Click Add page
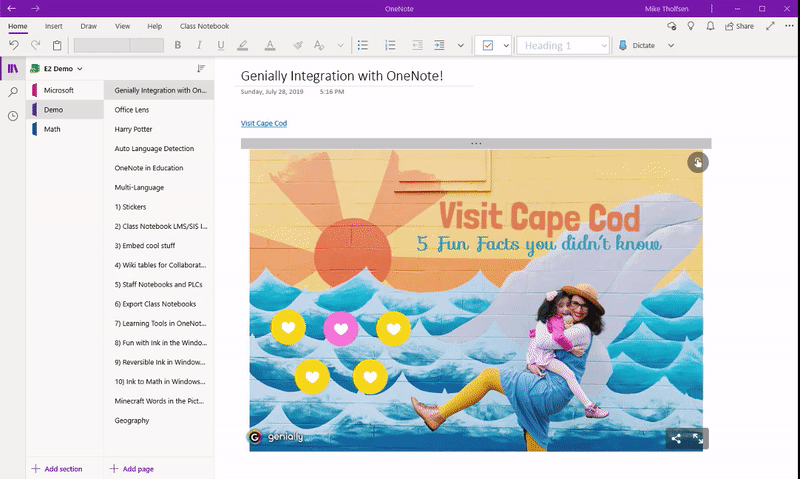This screenshot has height=479, width=800. (x=132, y=469)
